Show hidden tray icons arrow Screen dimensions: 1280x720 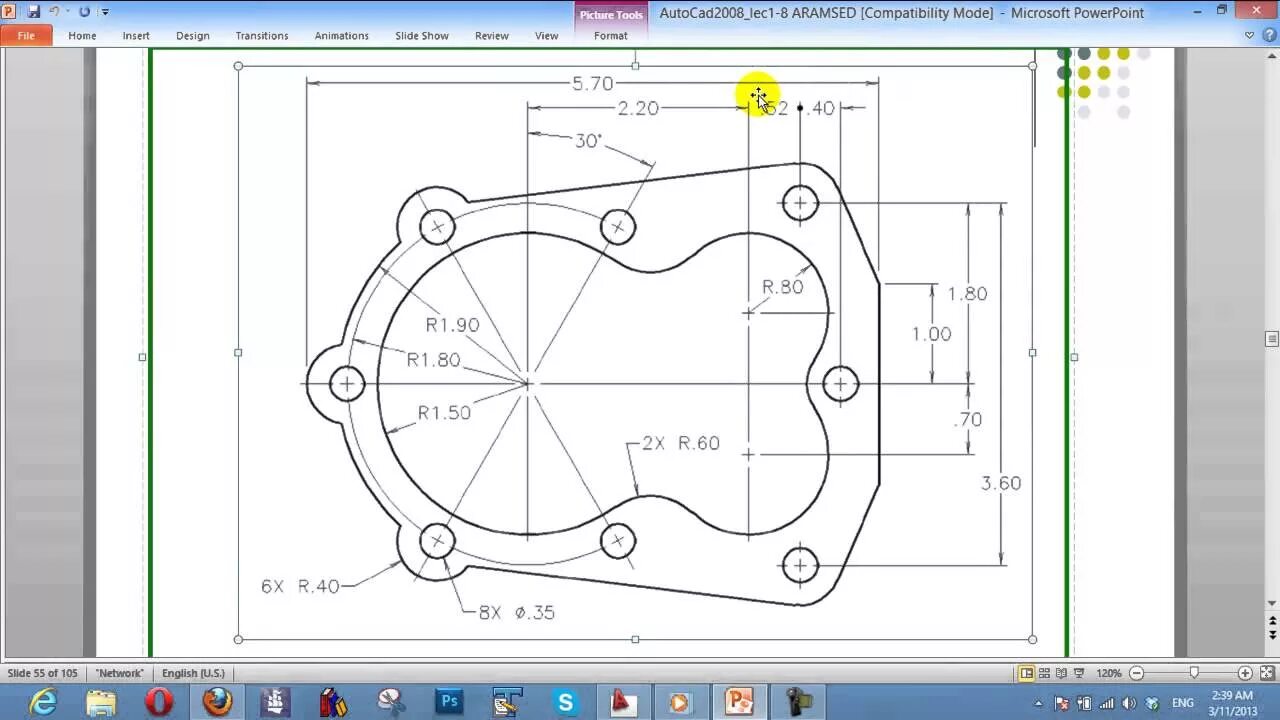click(x=1039, y=703)
